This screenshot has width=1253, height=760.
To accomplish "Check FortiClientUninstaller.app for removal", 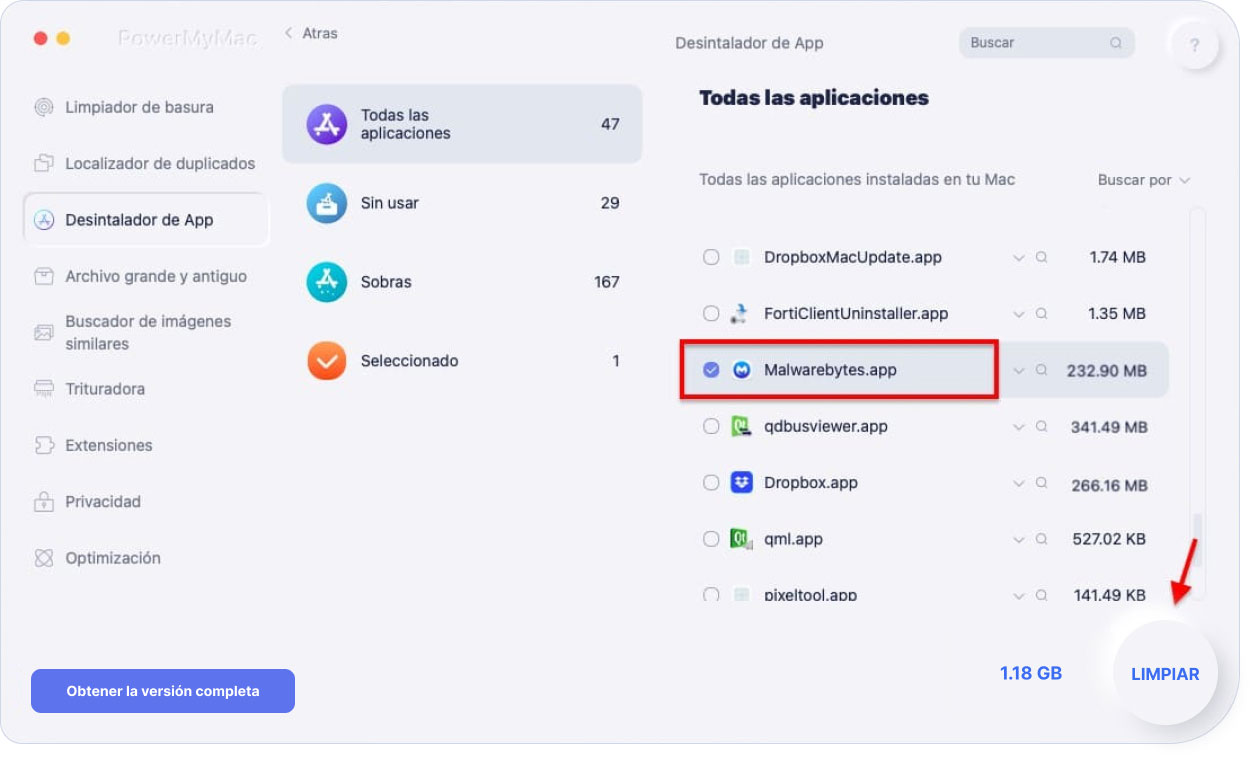I will [x=711, y=313].
